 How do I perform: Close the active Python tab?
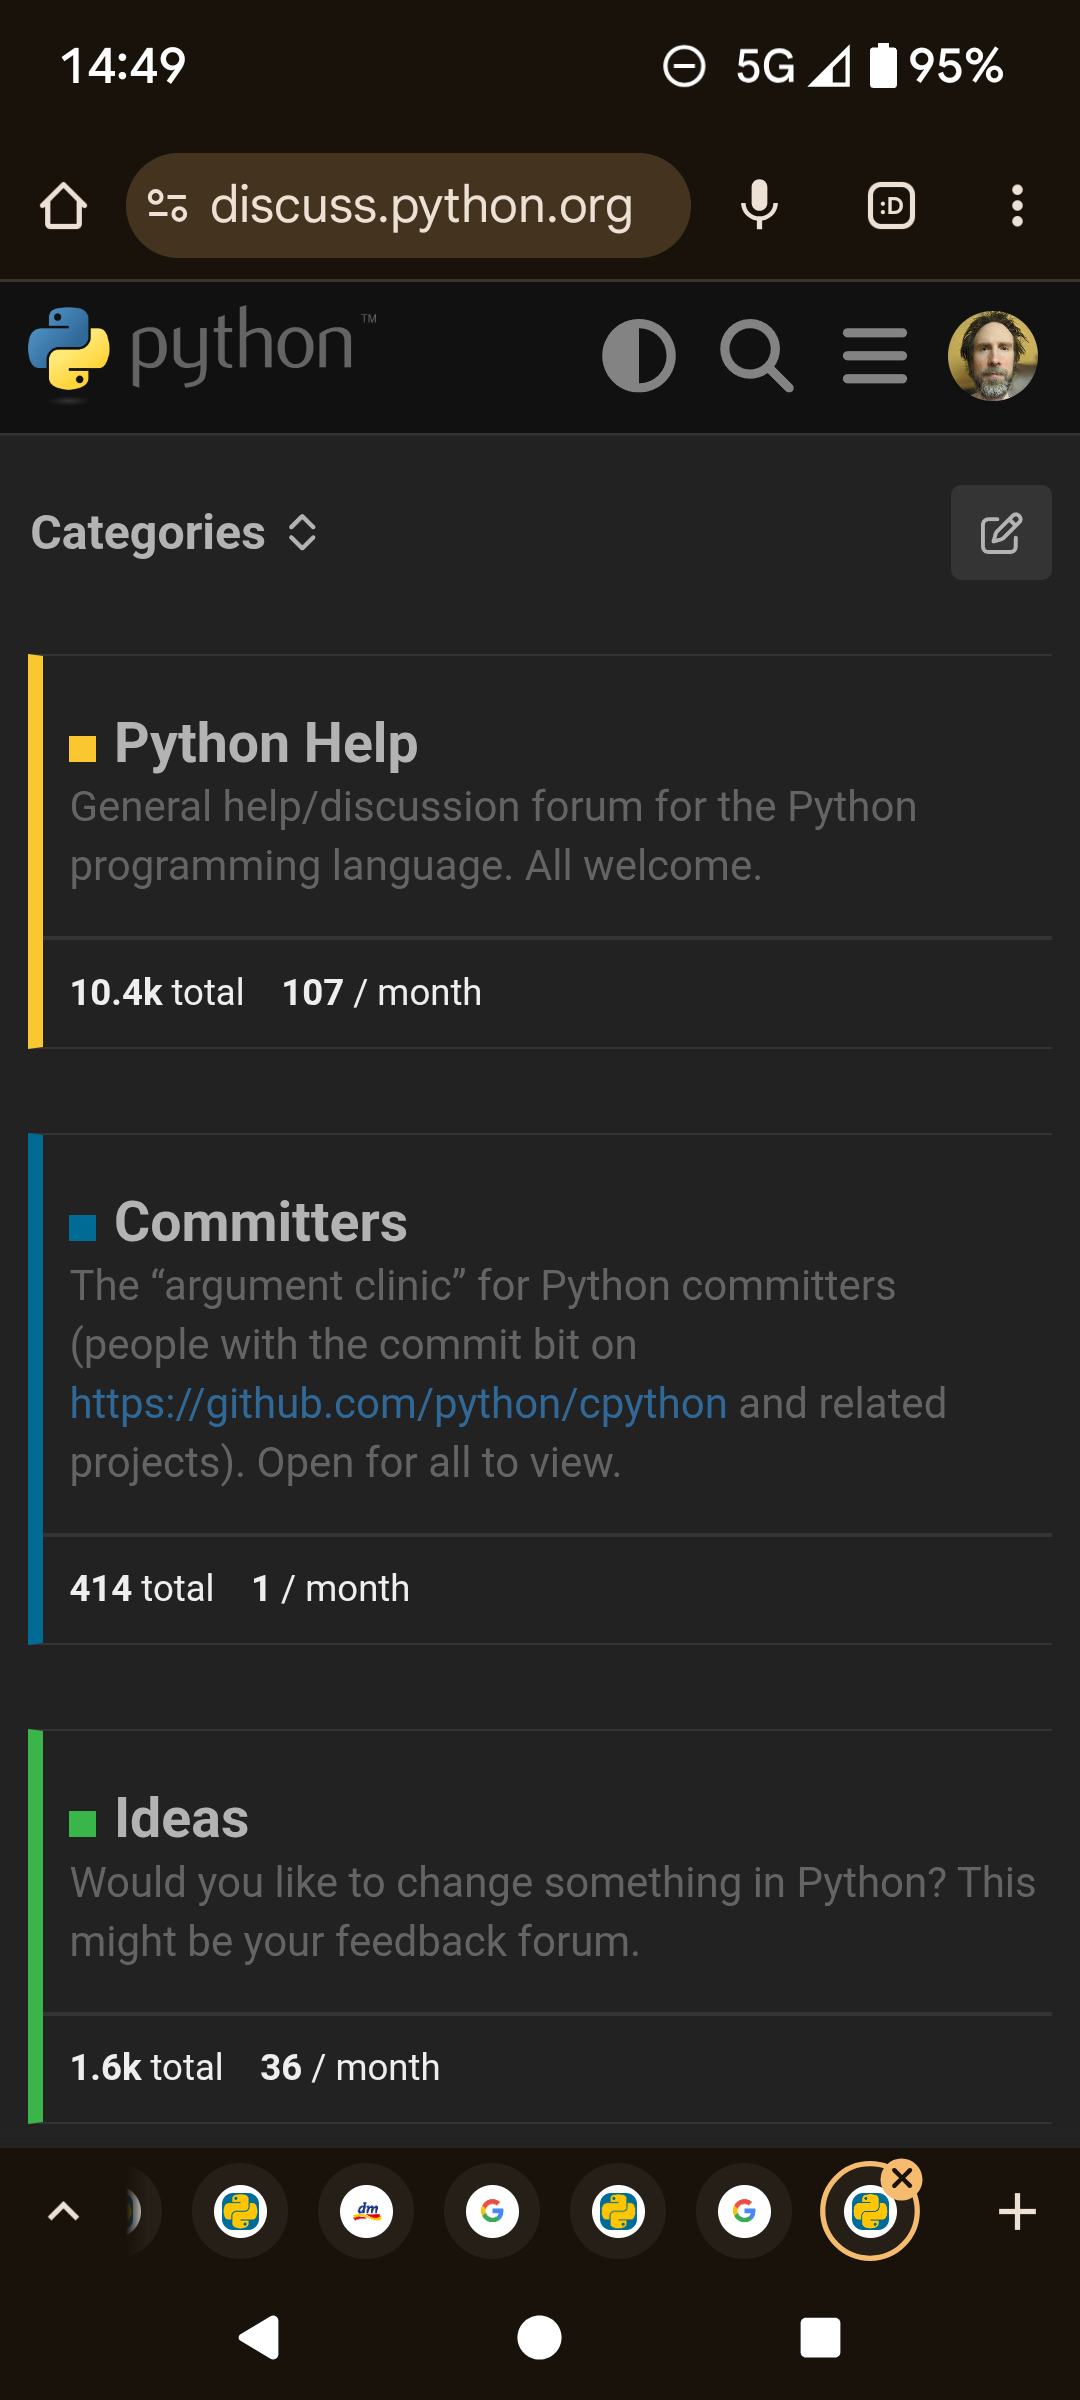902,2178
